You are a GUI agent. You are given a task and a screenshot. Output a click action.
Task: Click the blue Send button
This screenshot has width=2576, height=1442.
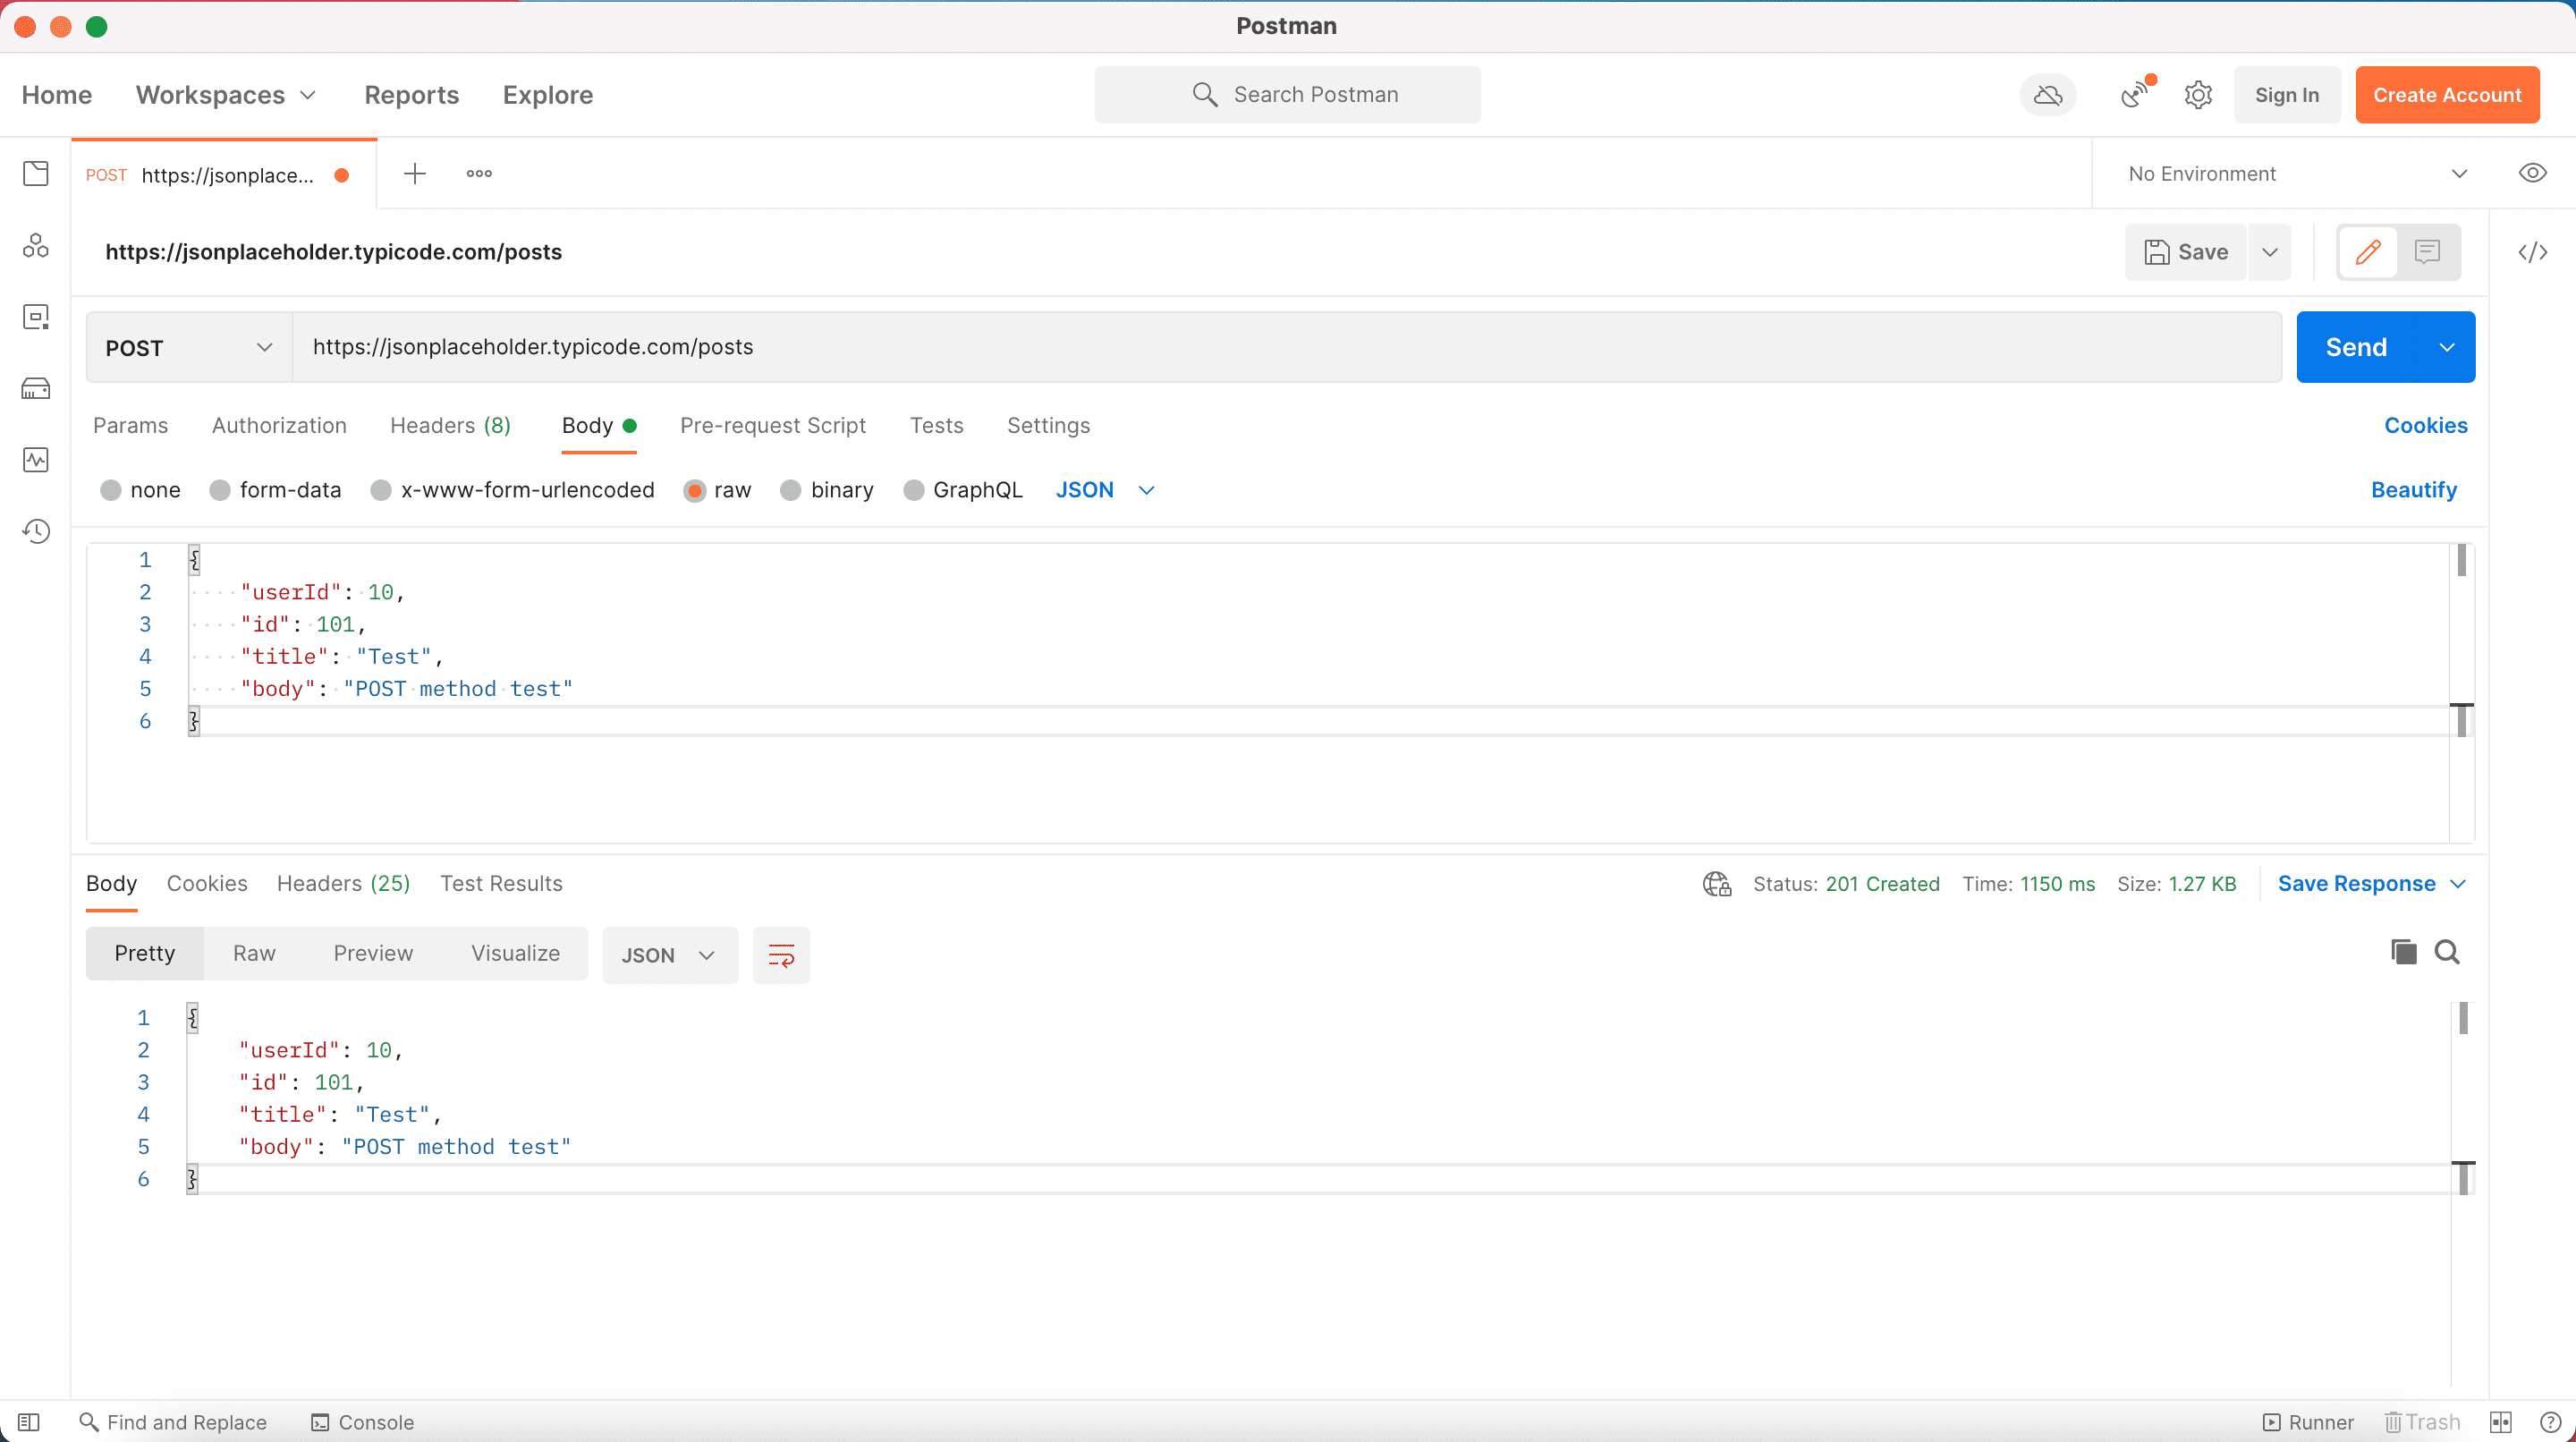click(2357, 347)
